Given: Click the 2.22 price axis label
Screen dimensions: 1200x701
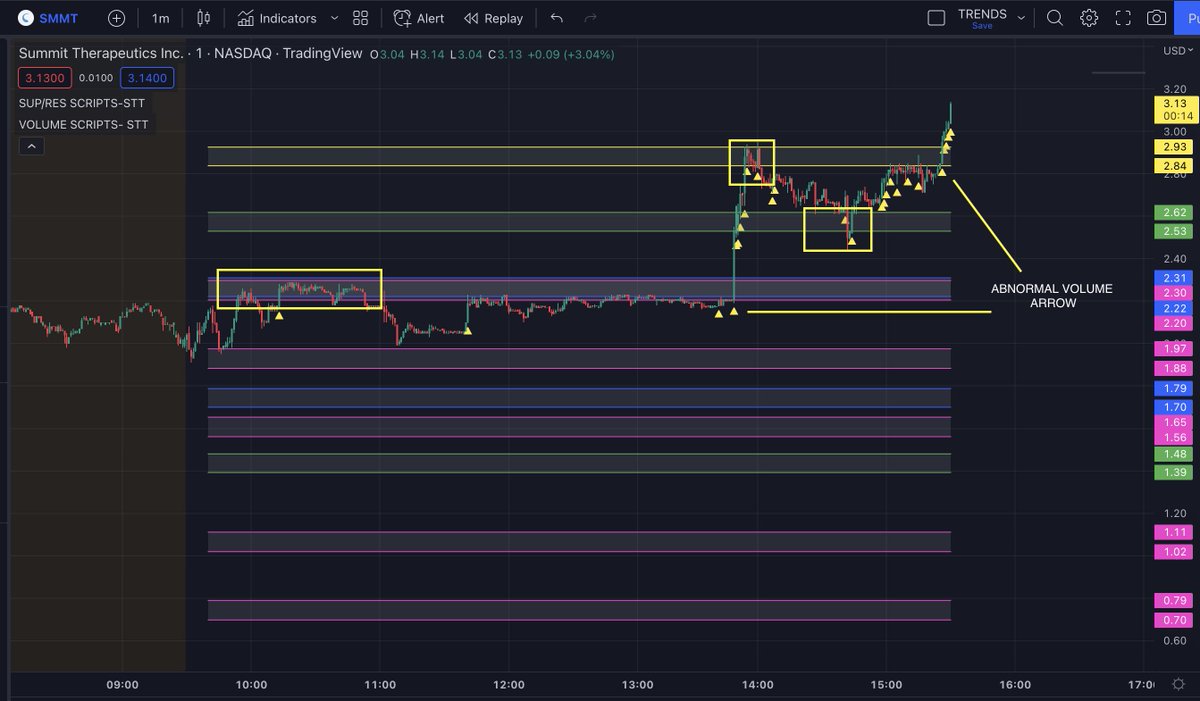Looking at the screenshot, I should 1174,309.
